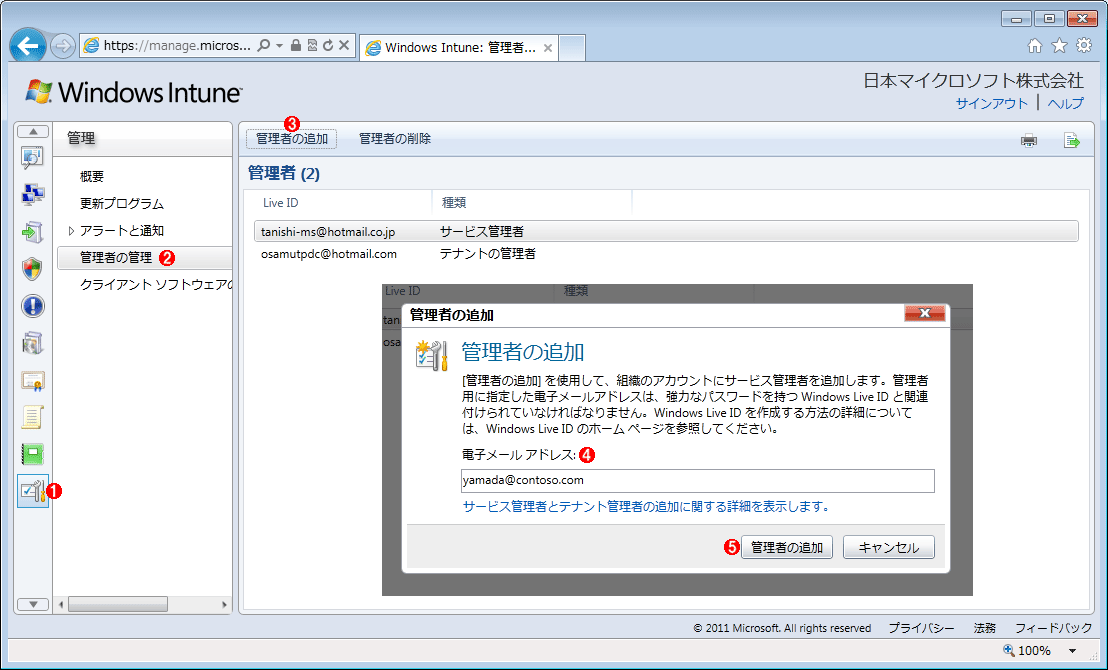Select the osamutpdc@hotmail.com row
1108x670 pixels.
[x=666, y=254]
